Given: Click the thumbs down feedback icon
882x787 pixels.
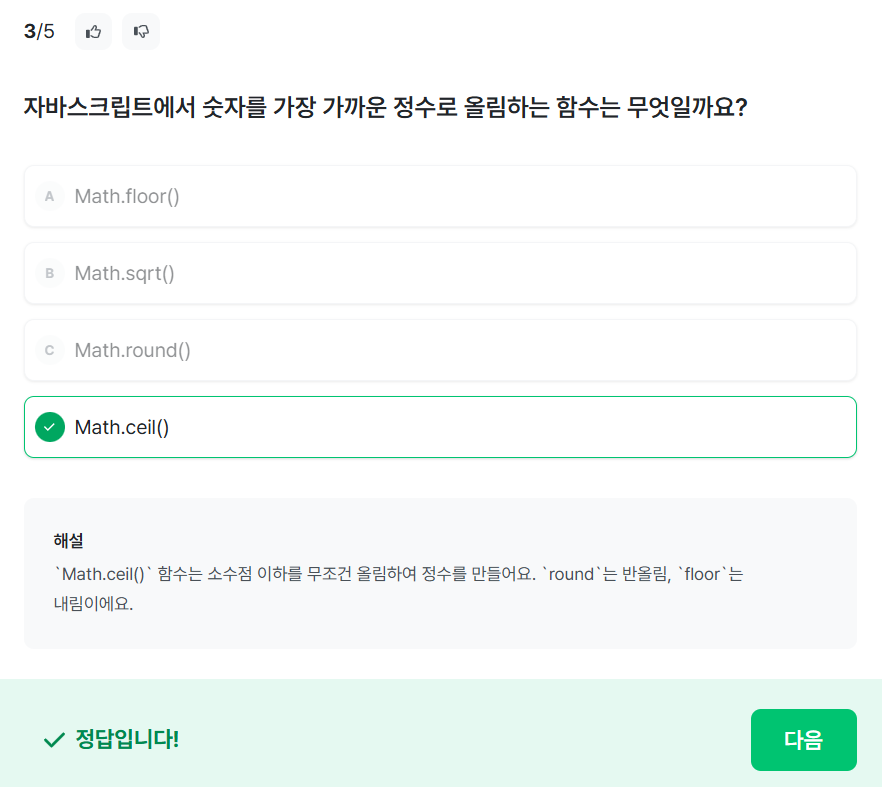Looking at the screenshot, I should click(141, 32).
